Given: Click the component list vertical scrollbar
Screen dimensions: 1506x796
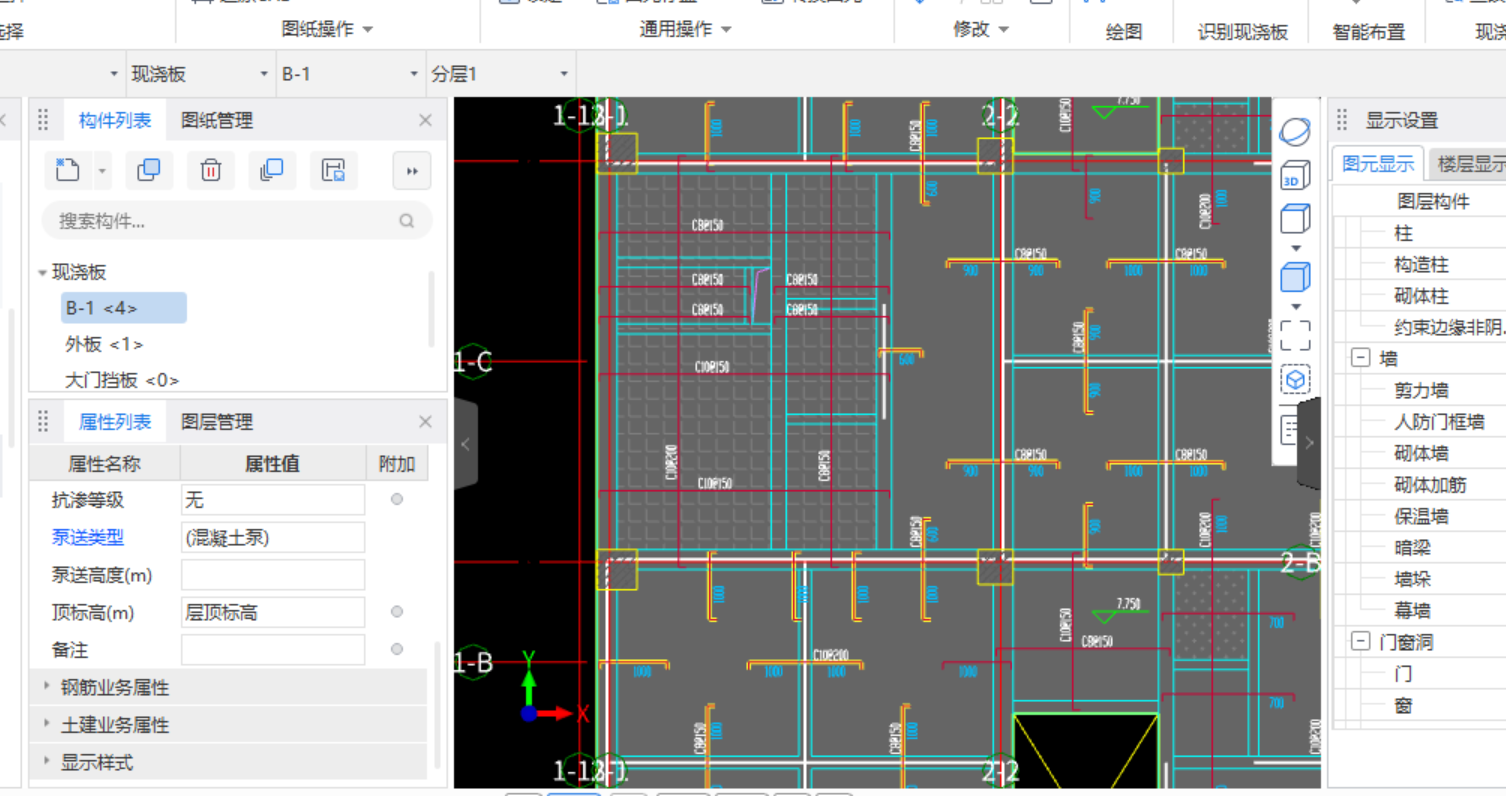Looking at the screenshot, I should 432,308.
